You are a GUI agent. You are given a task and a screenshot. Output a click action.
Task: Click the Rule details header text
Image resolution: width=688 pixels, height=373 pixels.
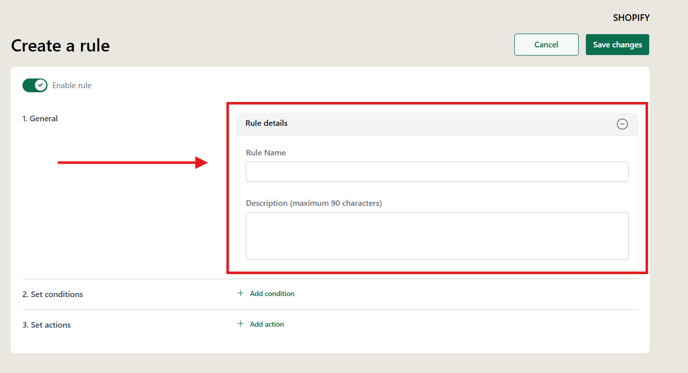coord(266,123)
